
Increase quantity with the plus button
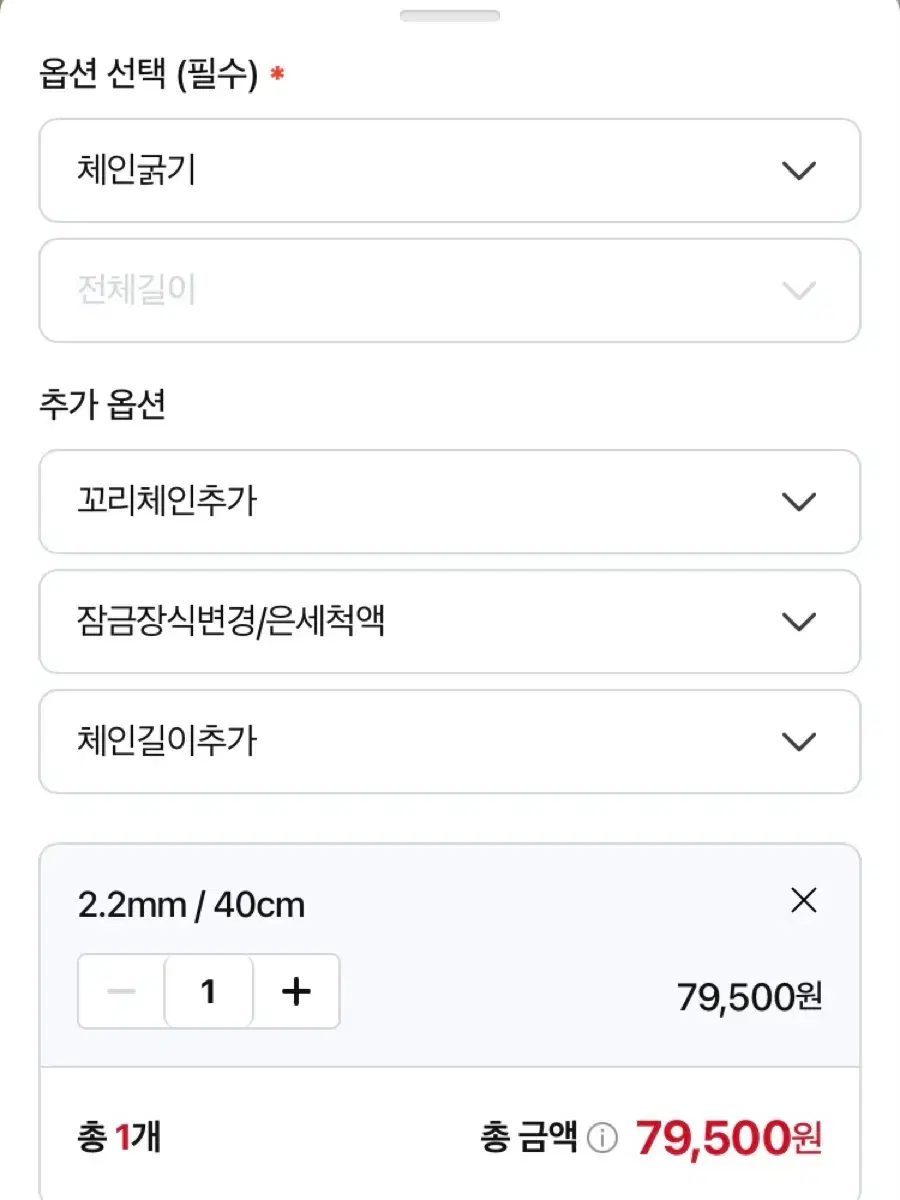(x=296, y=991)
